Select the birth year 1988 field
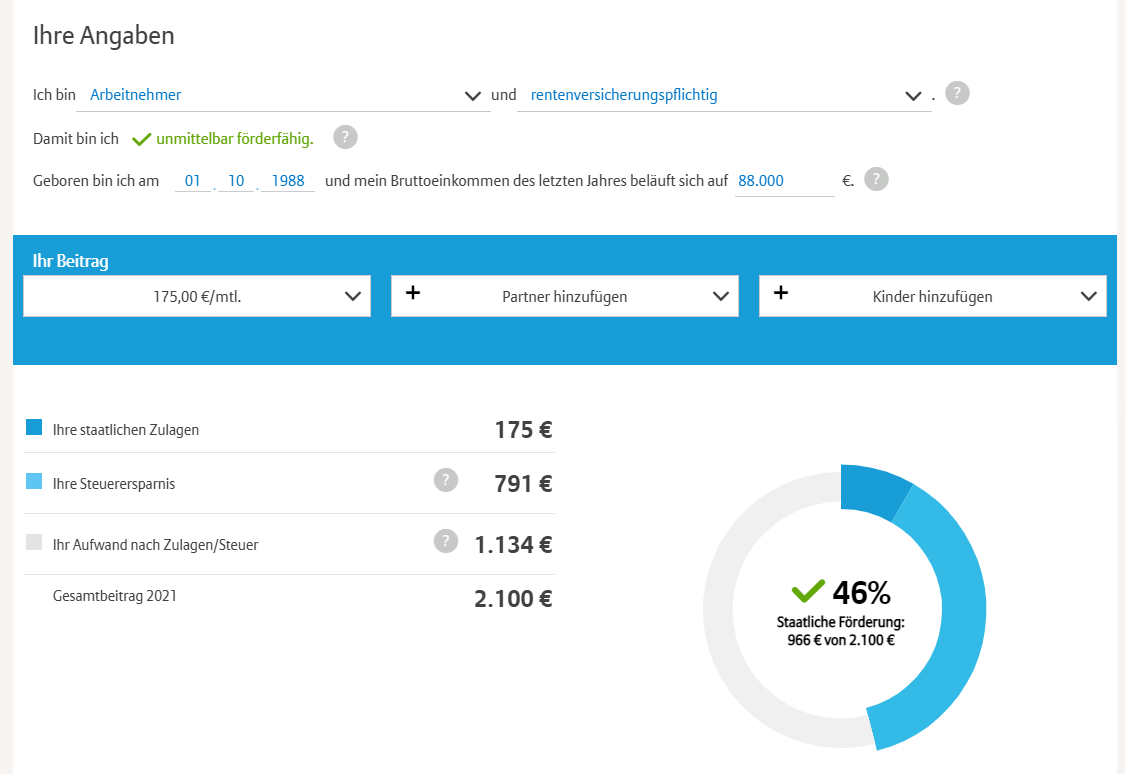1125x774 pixels. click(288, 181)
